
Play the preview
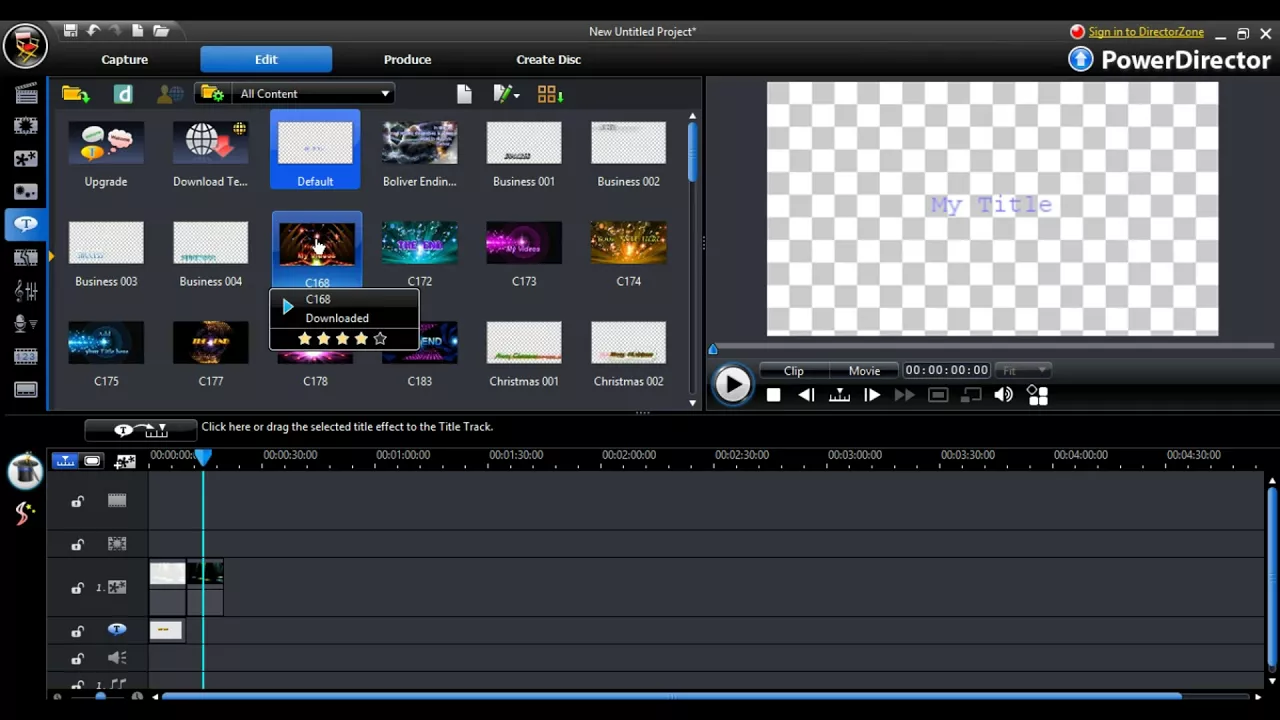[x=733, y=384]
